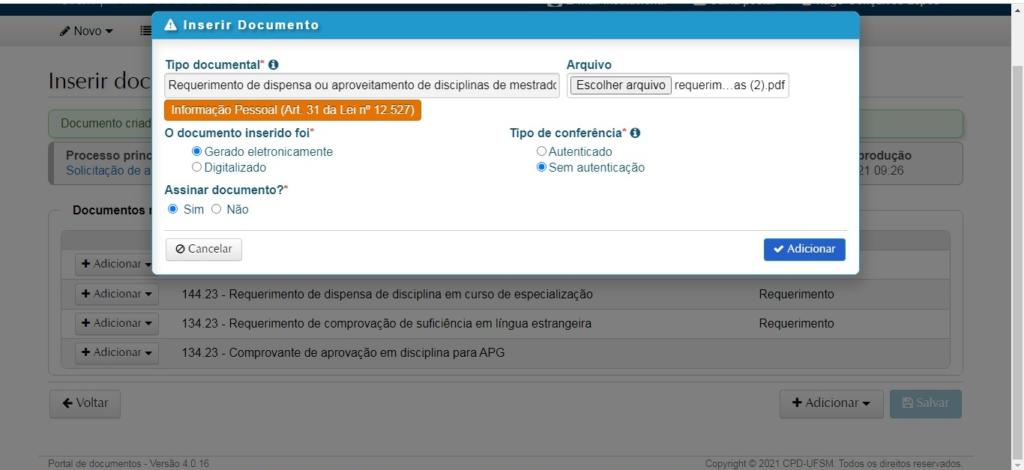Choose Sem autenticação radio option
Screen dimensions: 1024x470
[542, 167]
